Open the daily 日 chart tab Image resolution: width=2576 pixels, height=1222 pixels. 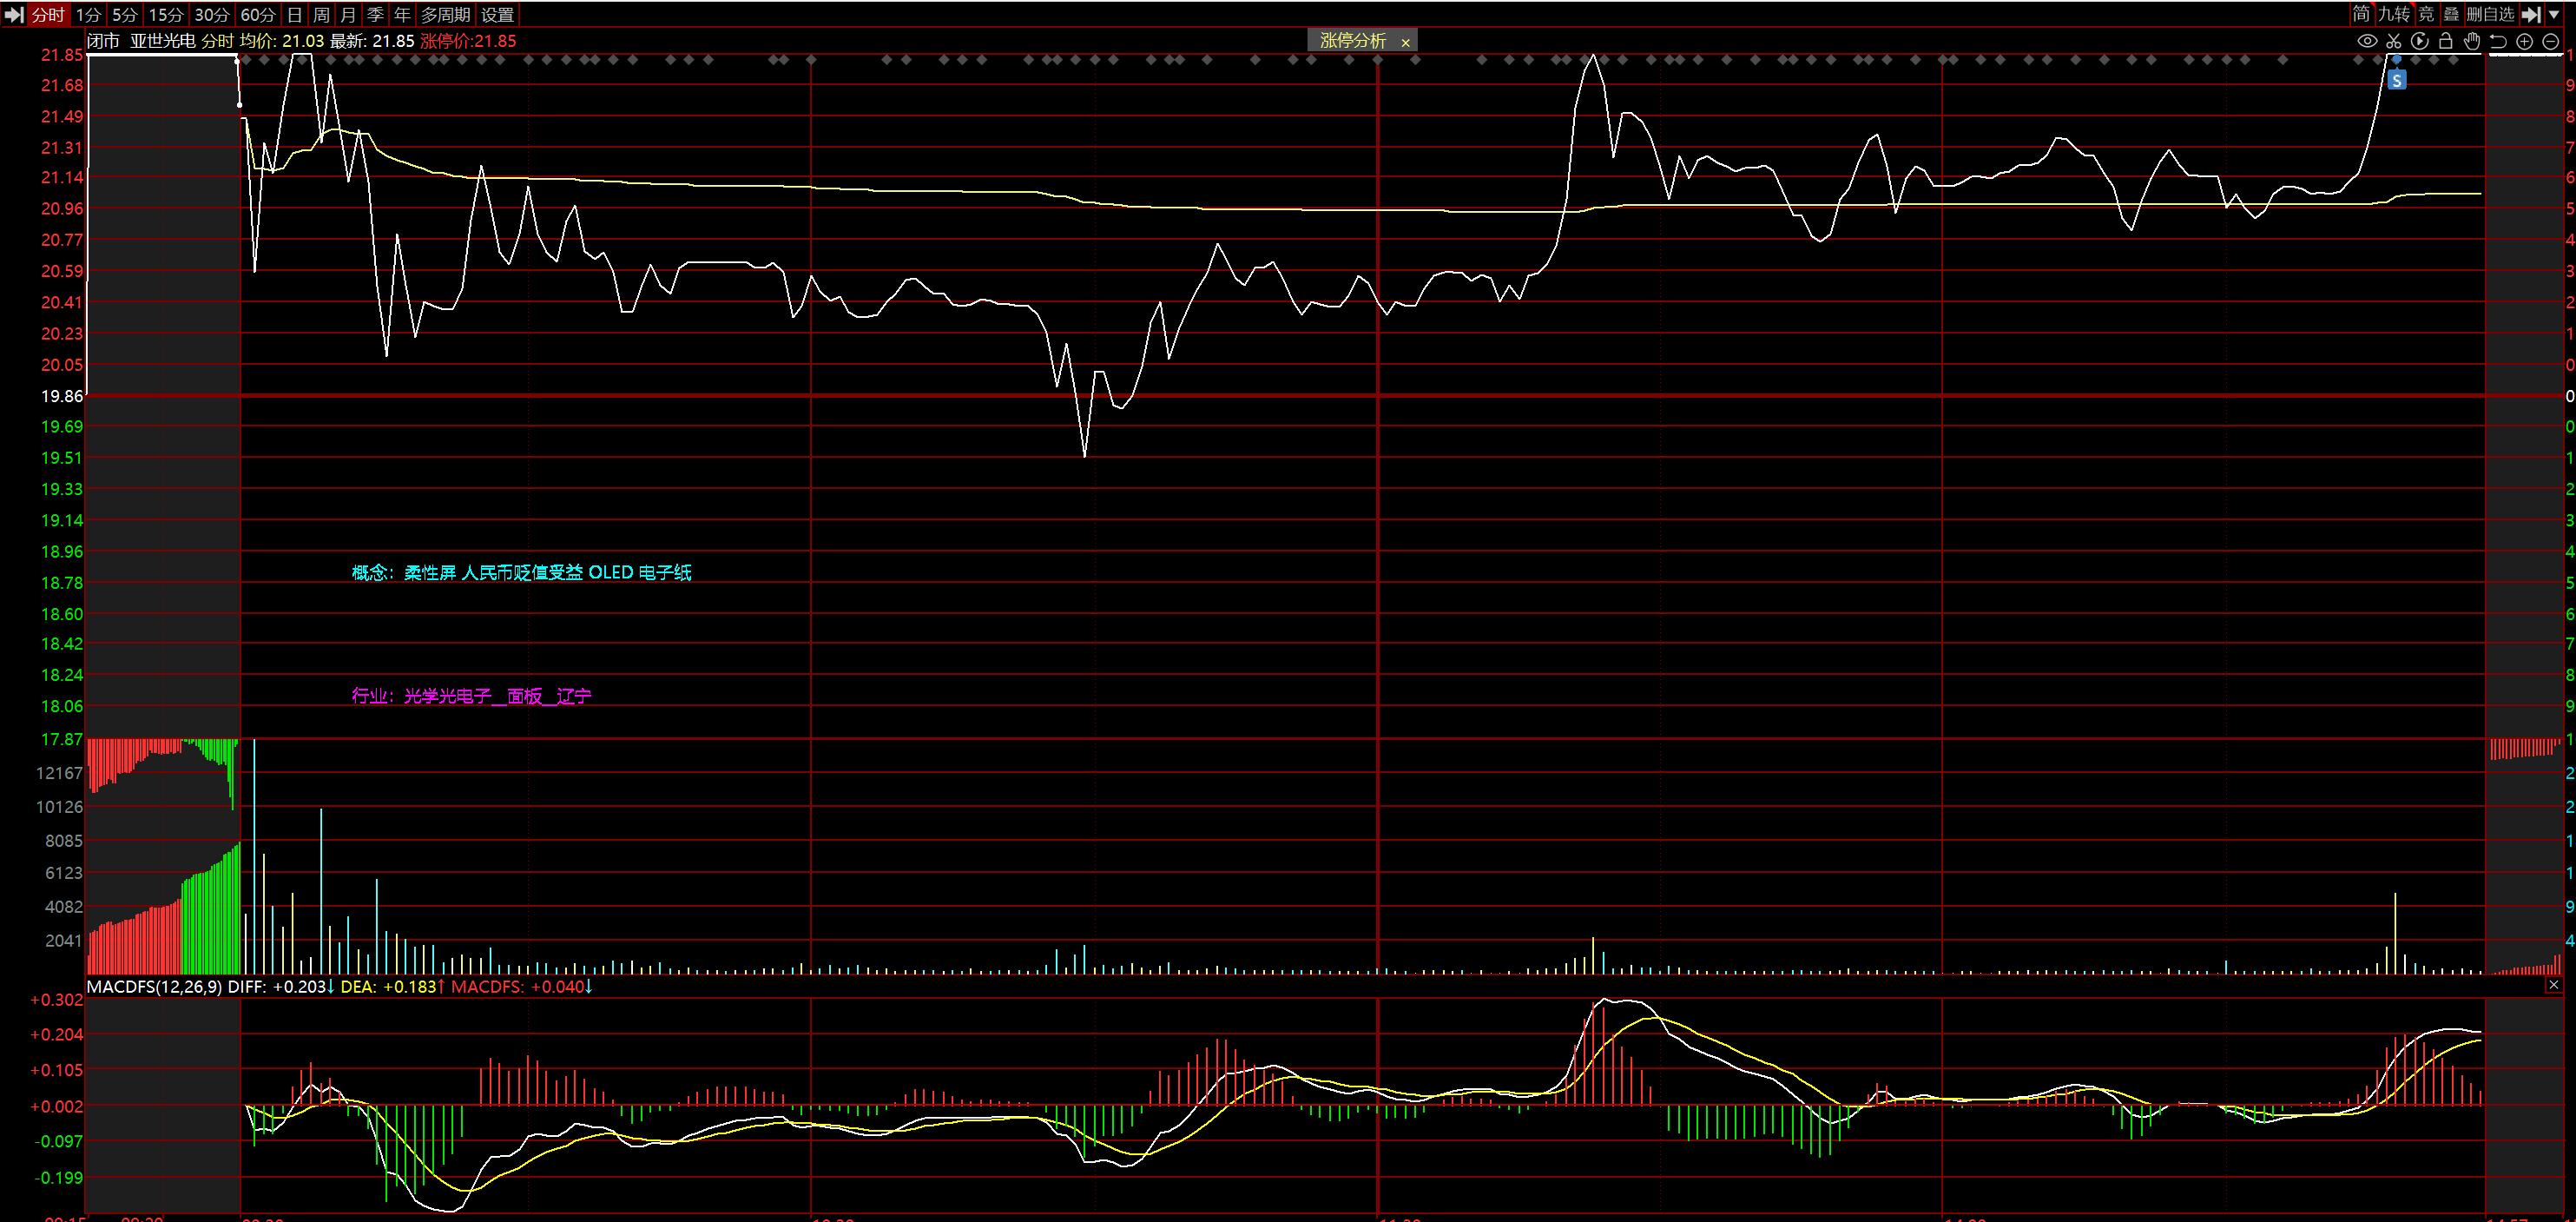pyautogui.click(x=294, y=14)
